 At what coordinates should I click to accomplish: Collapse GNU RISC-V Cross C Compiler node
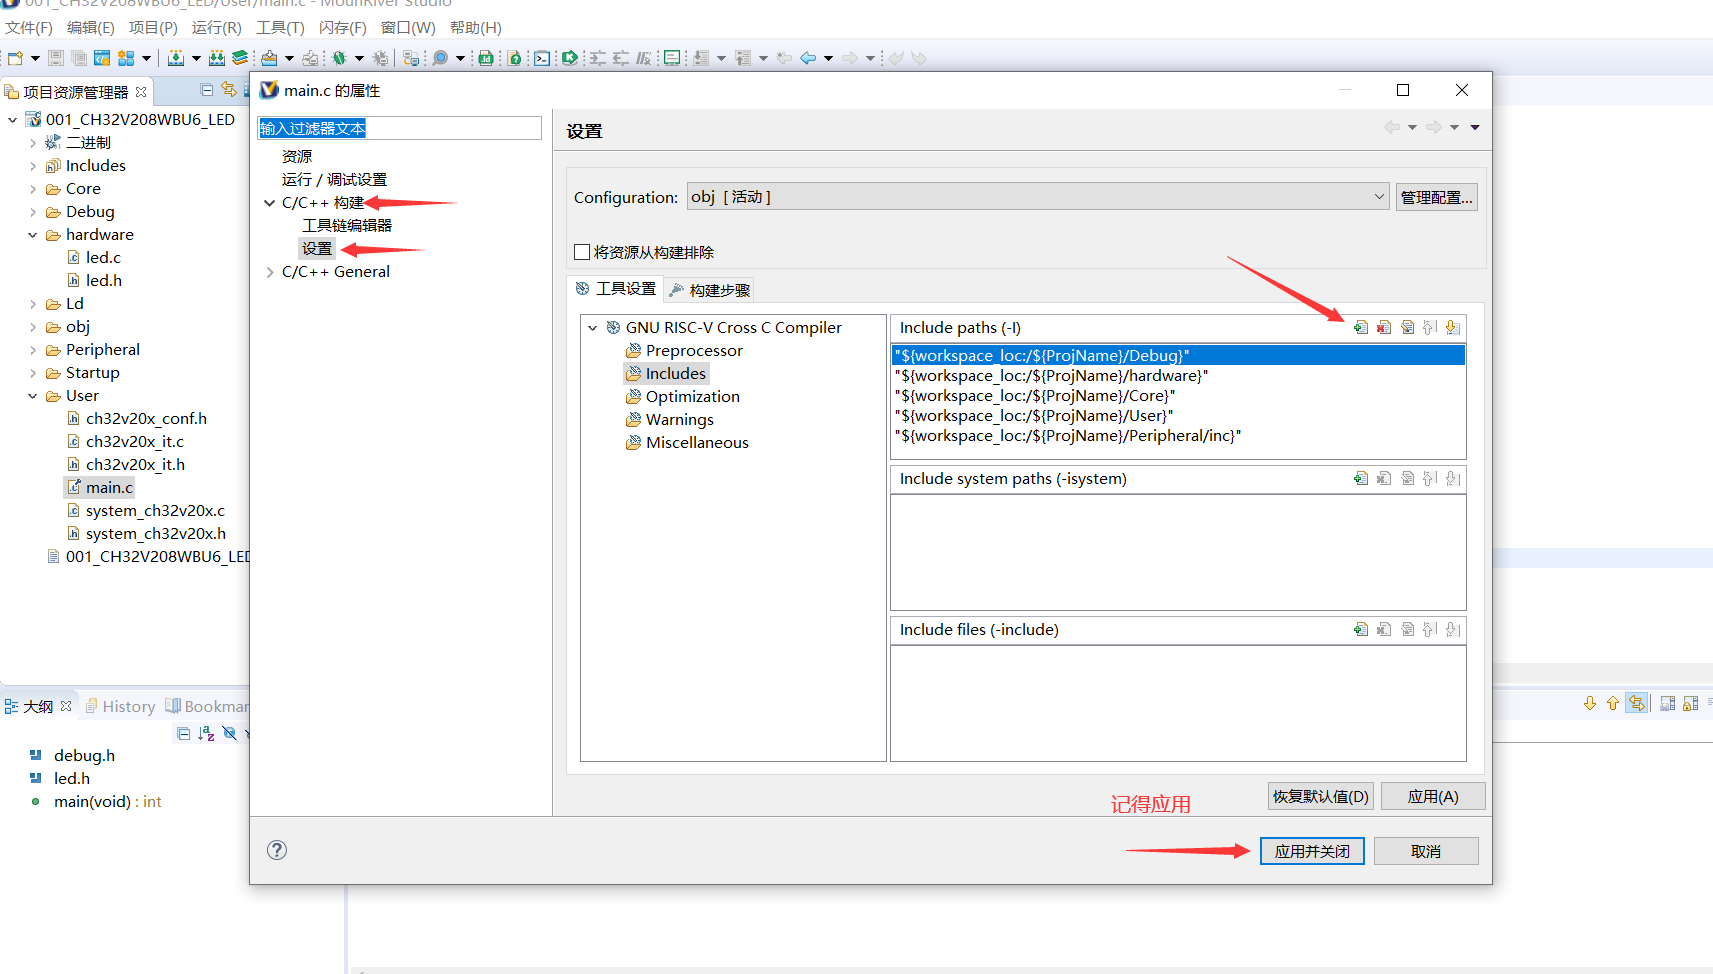point(593,328)
